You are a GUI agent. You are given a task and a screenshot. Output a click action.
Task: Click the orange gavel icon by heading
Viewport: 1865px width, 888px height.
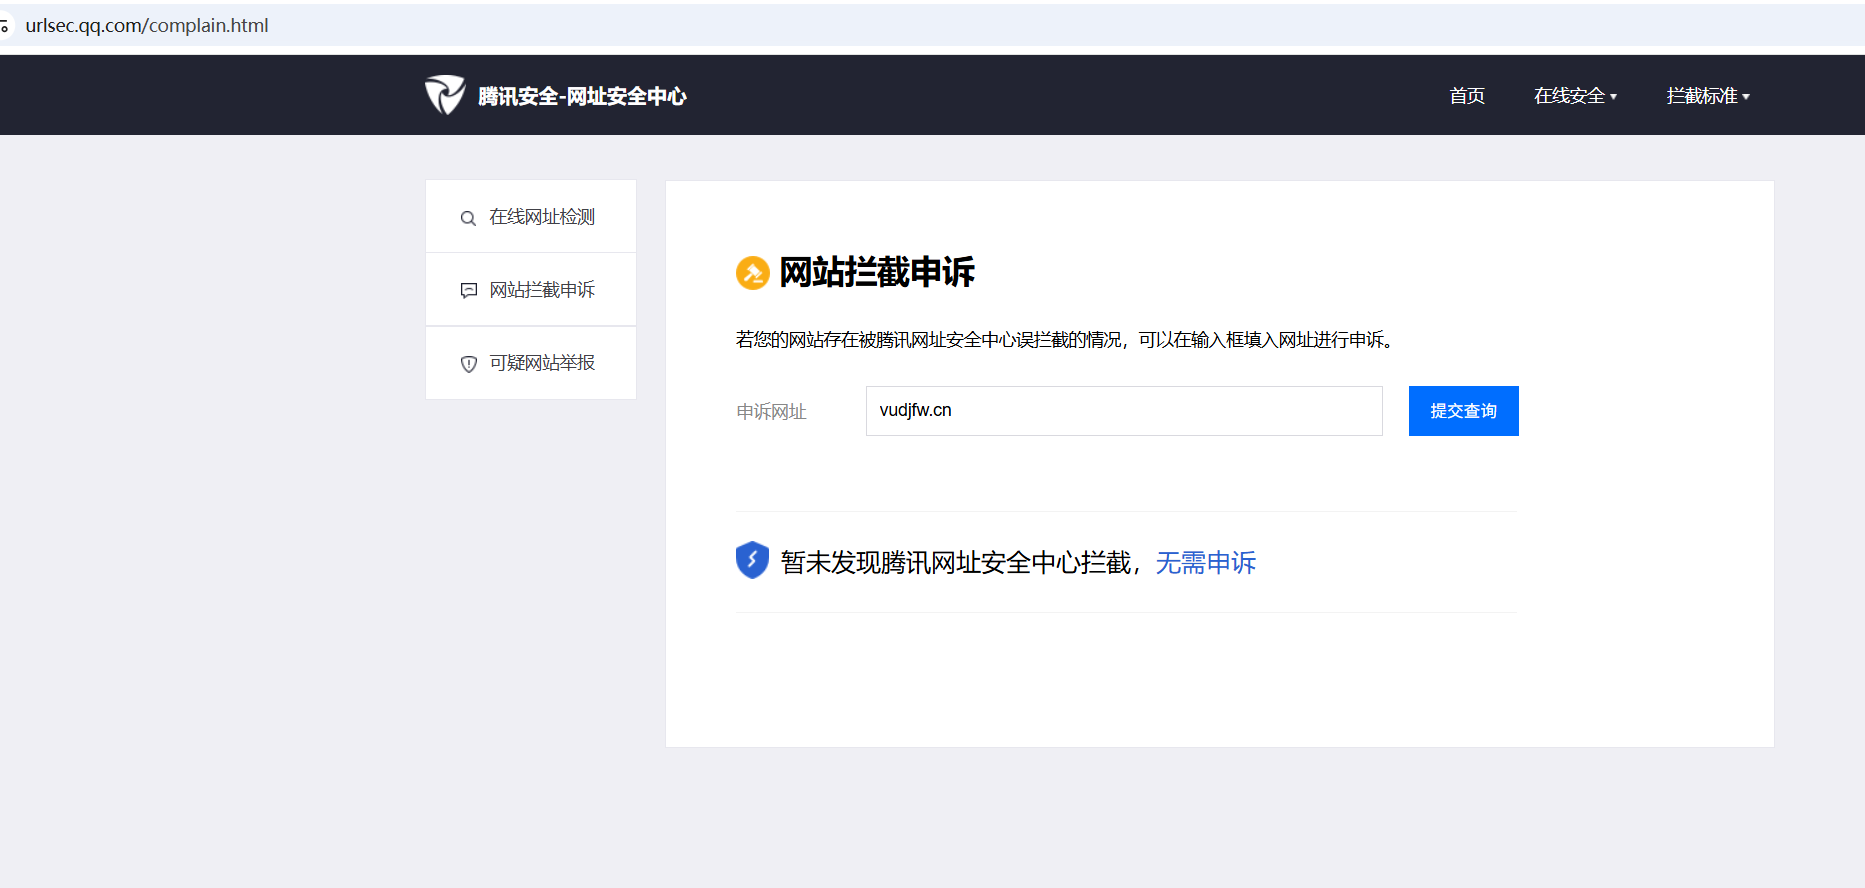(753, 272)
